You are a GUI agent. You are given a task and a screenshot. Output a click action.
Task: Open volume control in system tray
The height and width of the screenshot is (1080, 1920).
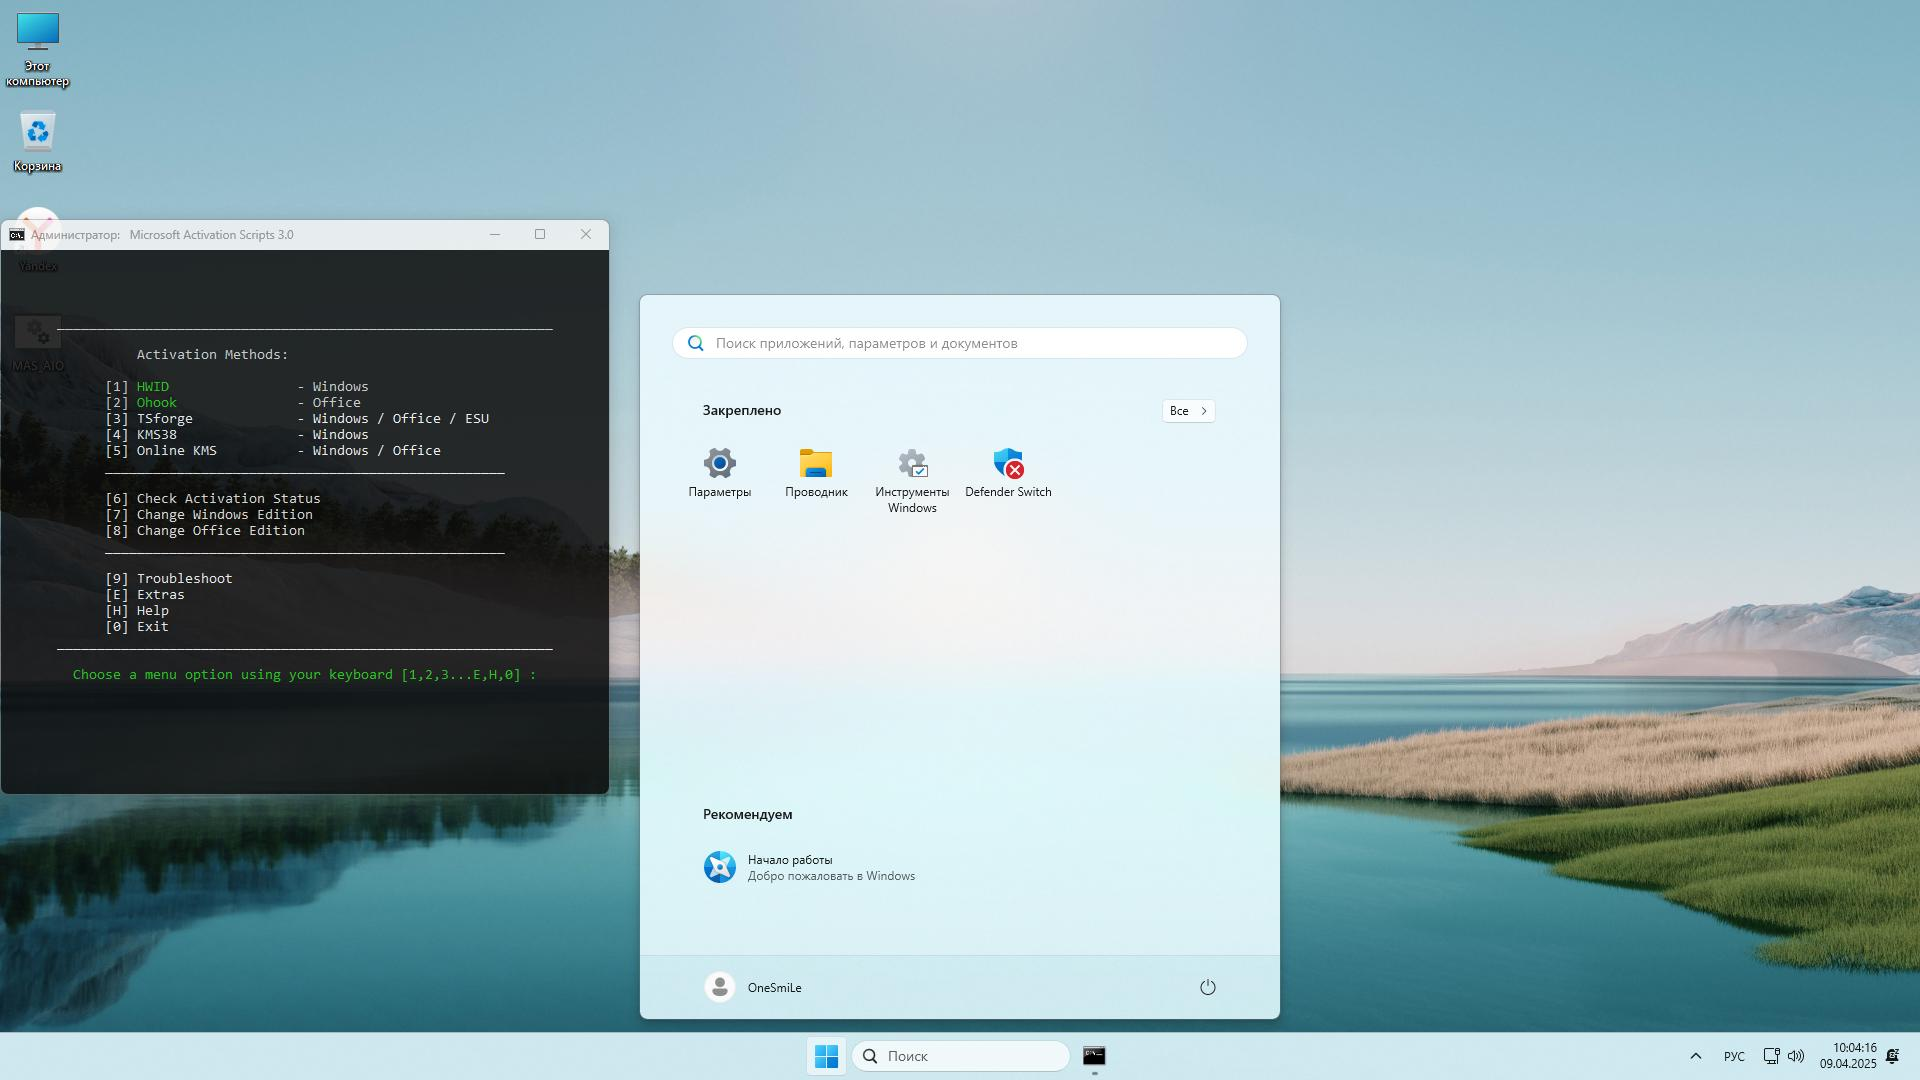pos(1796,1056)
